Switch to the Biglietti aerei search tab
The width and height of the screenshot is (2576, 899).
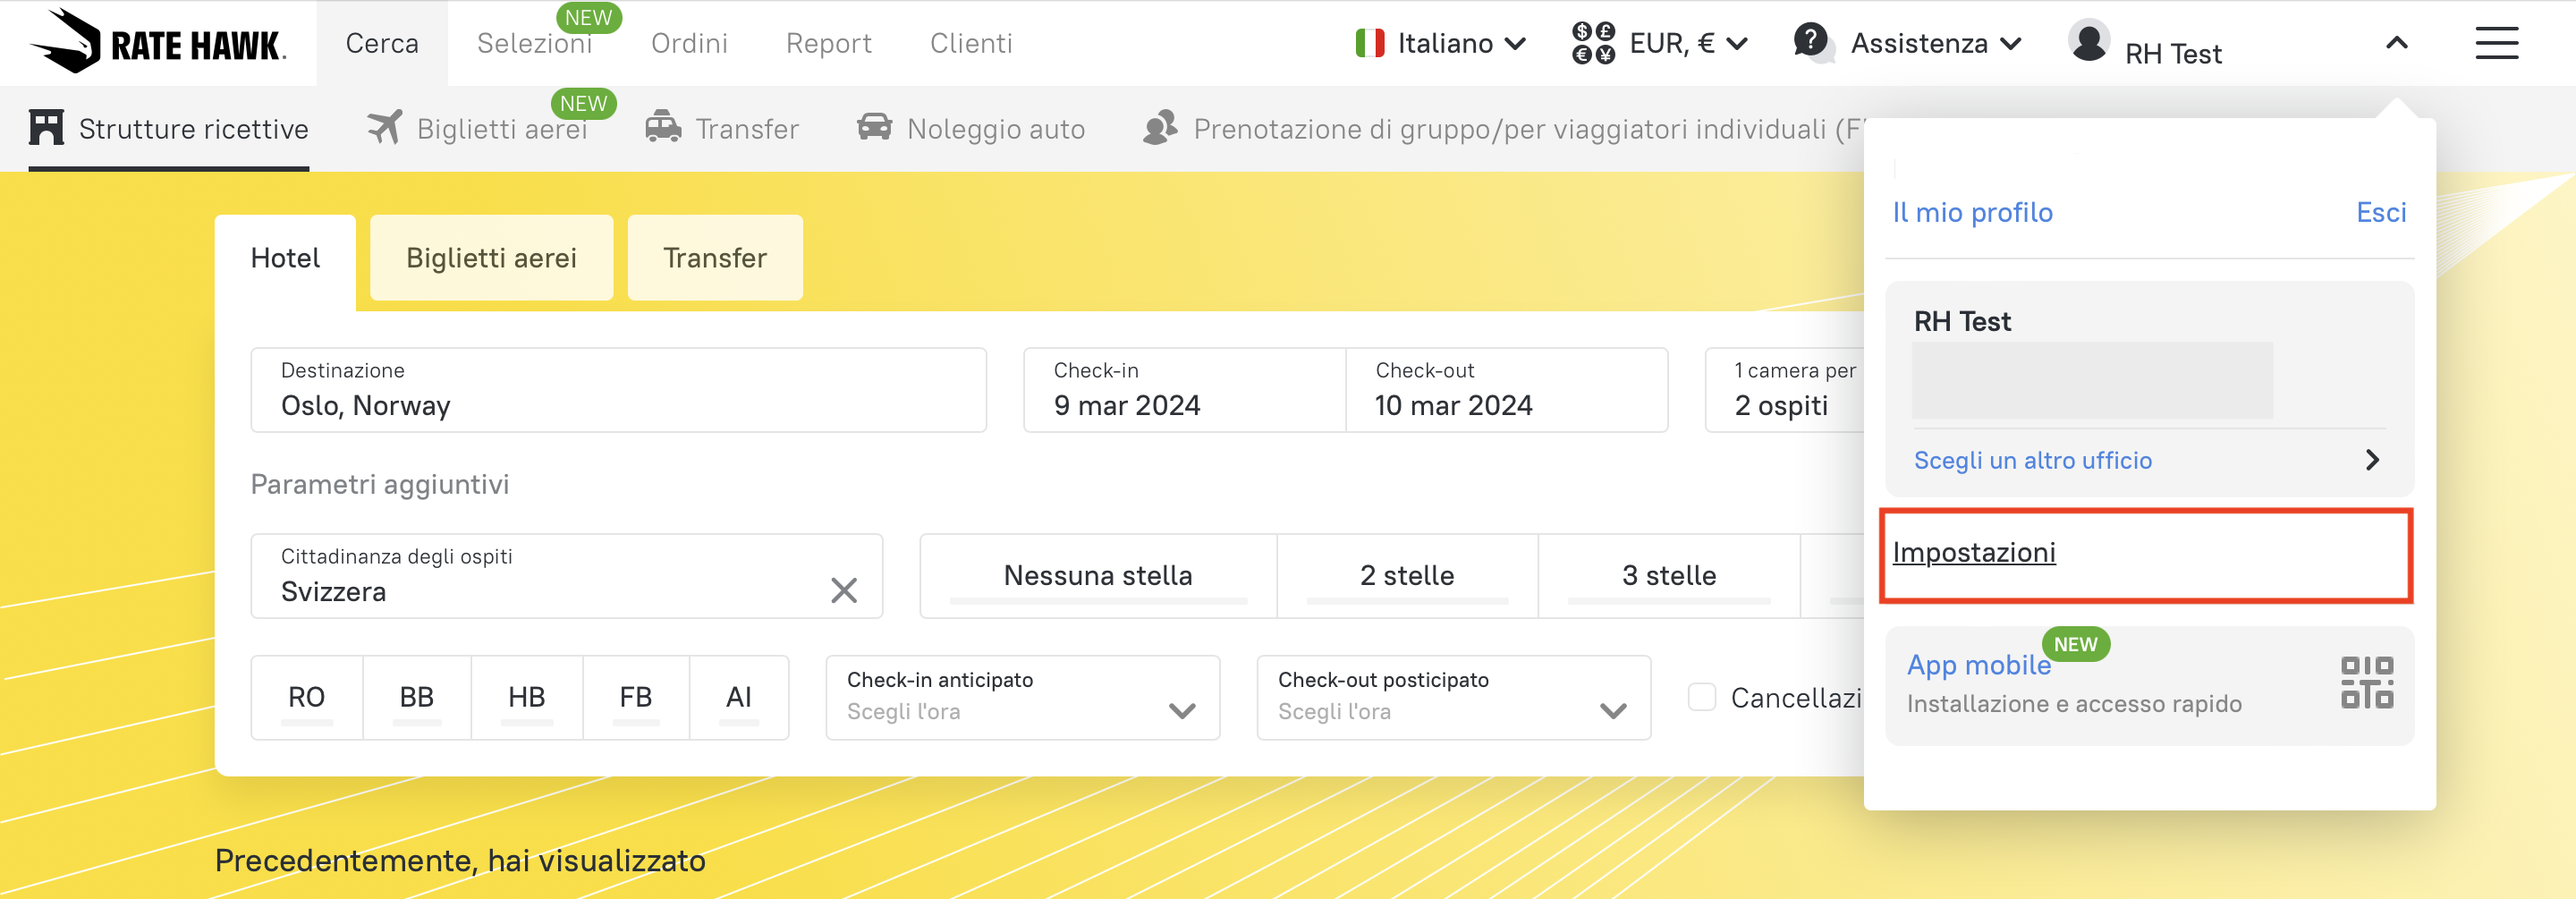coord(491,258)
